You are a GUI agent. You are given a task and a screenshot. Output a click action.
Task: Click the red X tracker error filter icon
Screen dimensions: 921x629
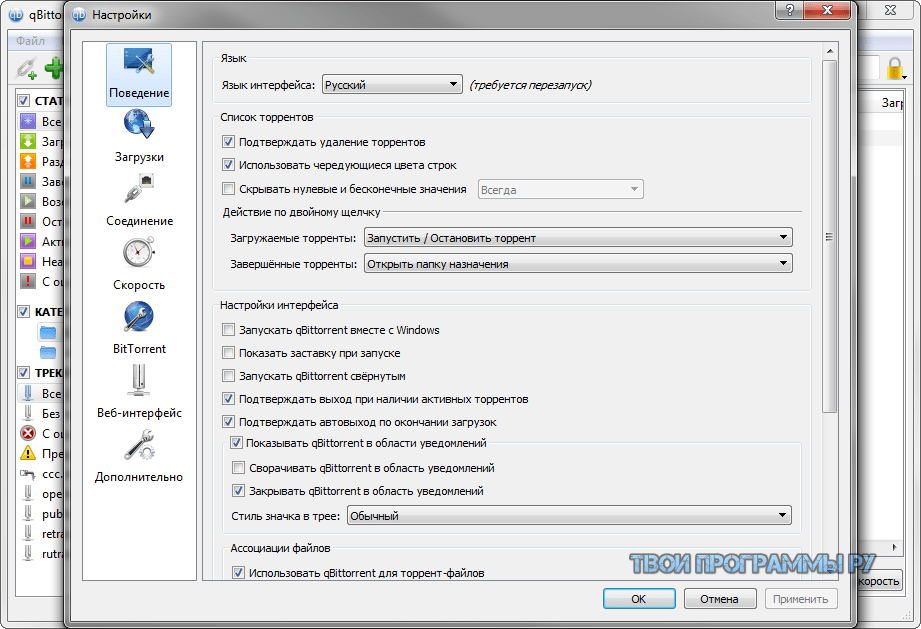tap(28, 433)
